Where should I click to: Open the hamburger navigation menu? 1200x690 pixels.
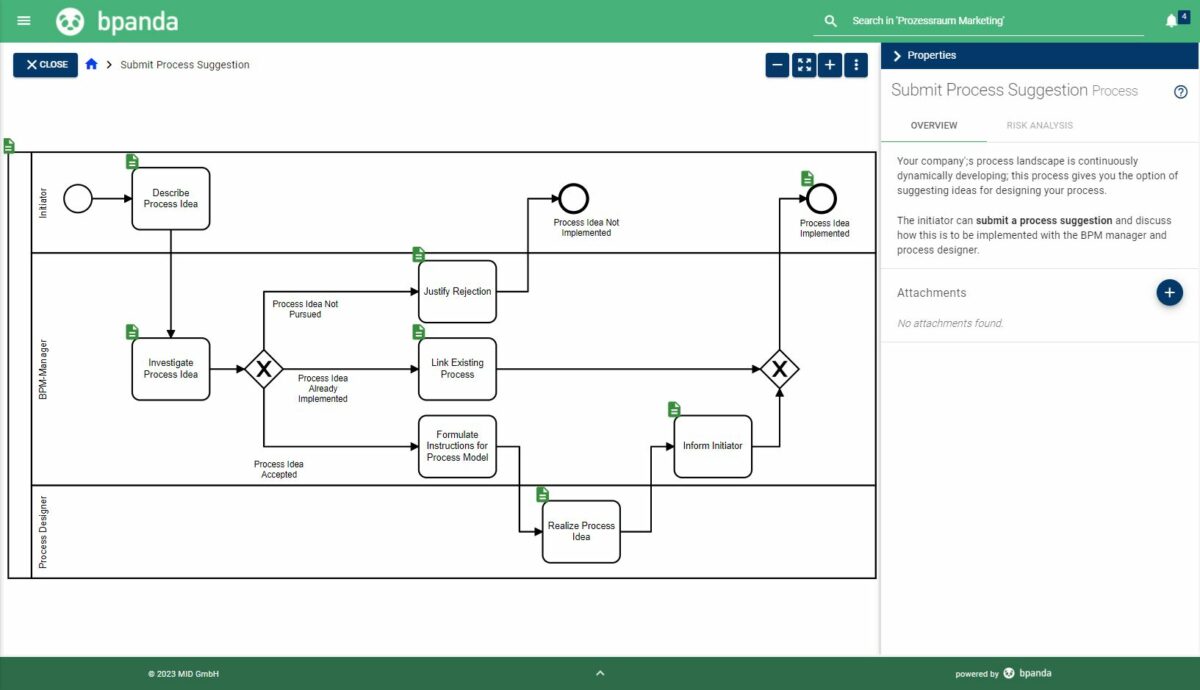[x=23, y=19]
